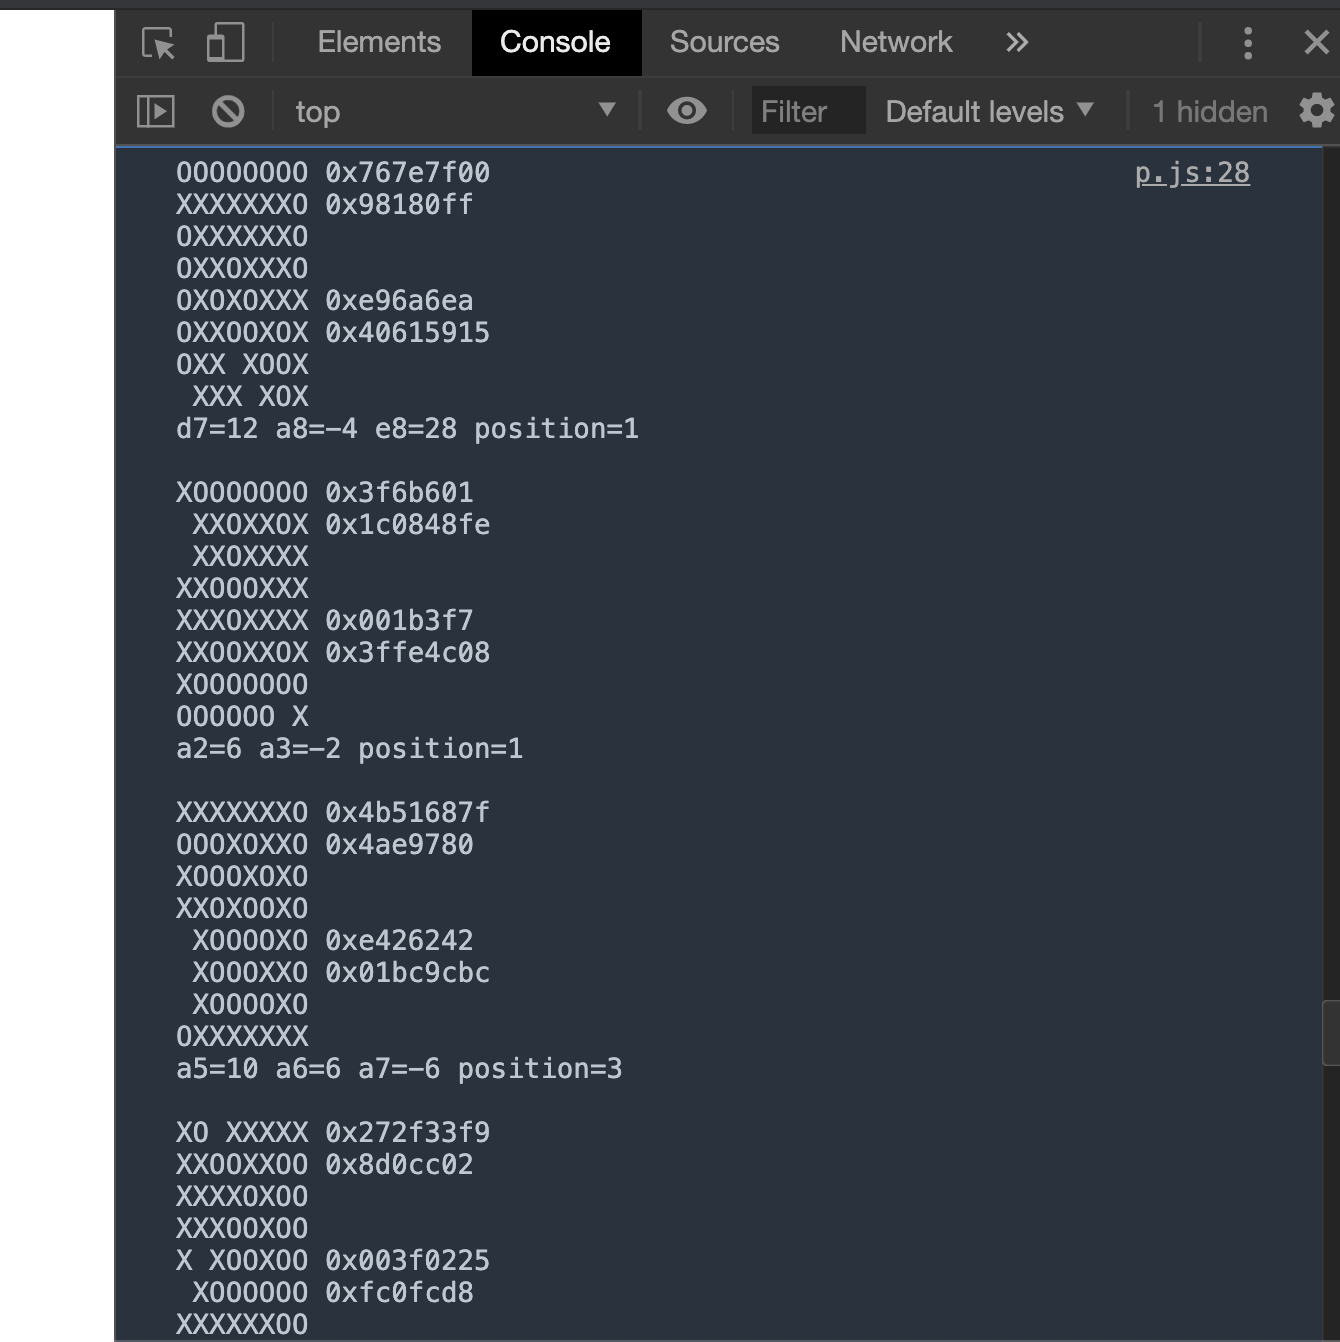Click the line with 0x003f0225

pos(333,1261)
